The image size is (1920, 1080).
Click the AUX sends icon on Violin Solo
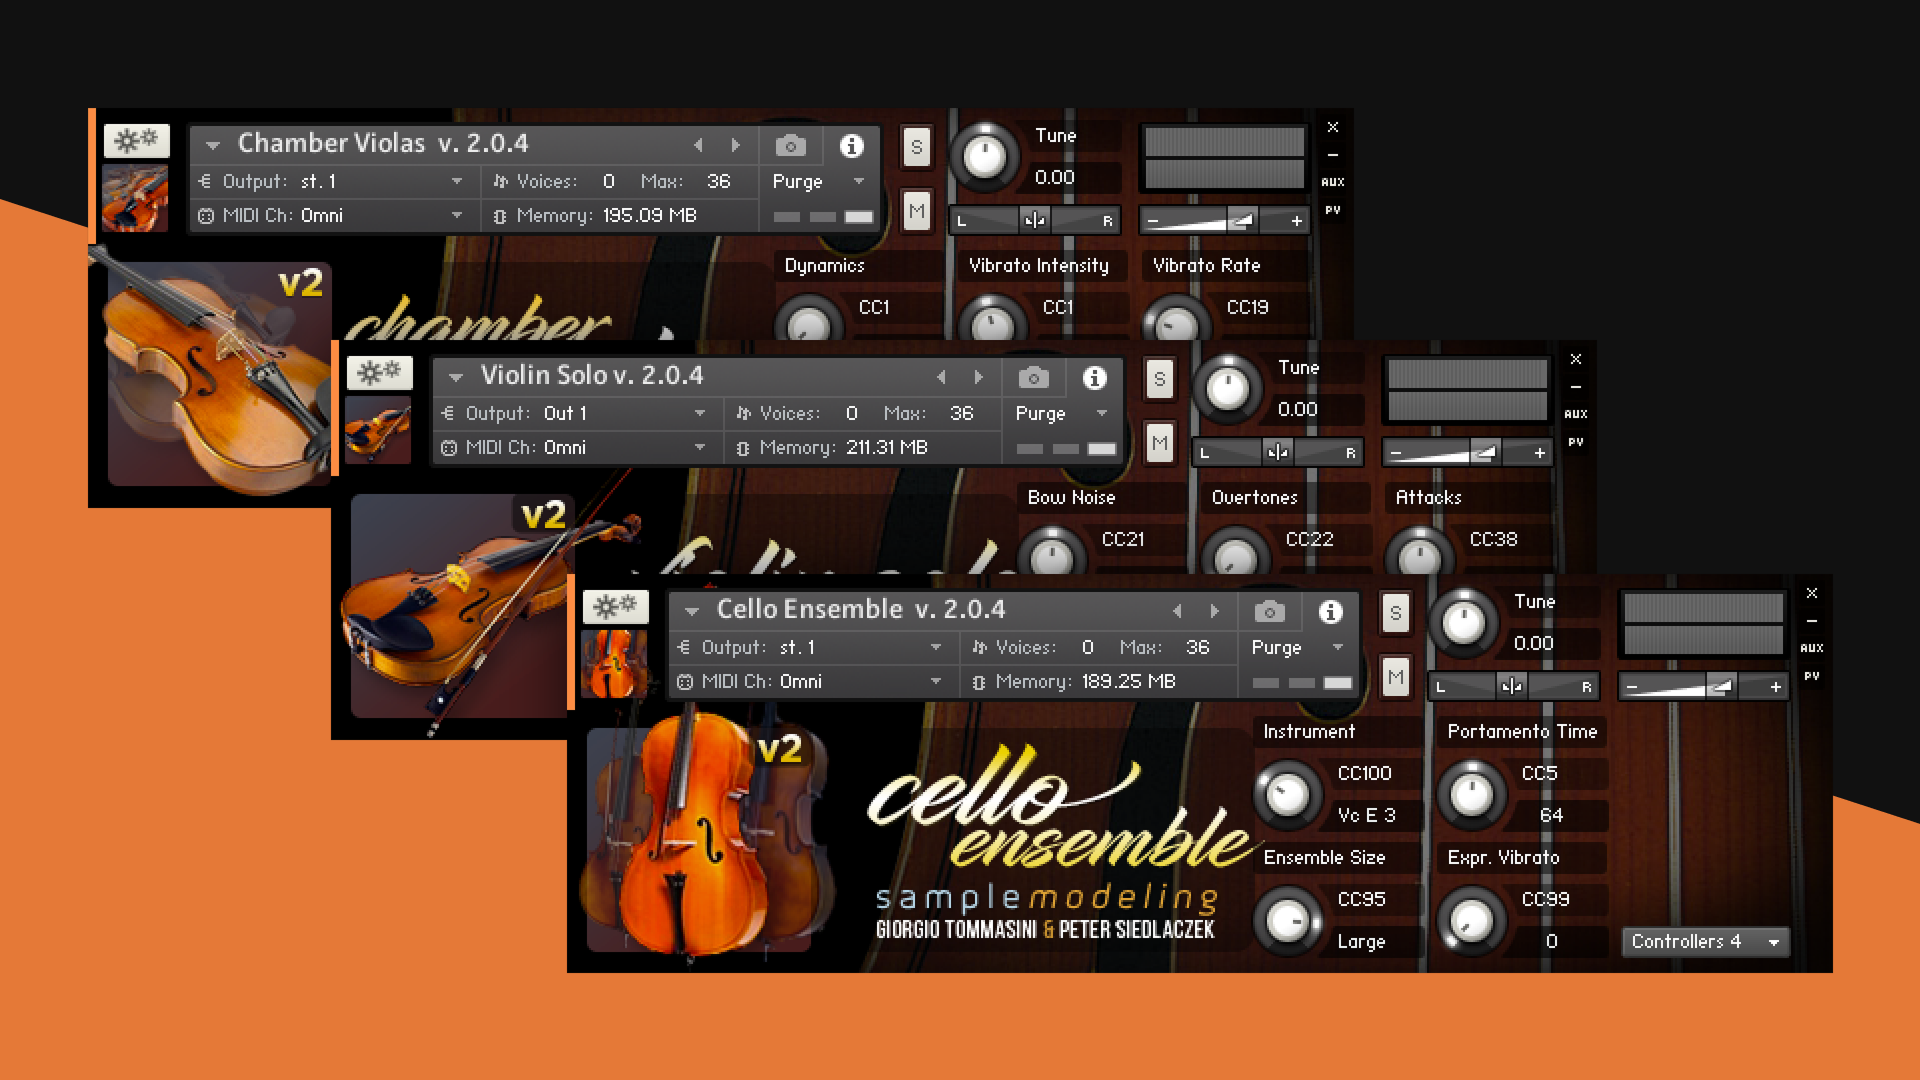(x=1576, y=412)
